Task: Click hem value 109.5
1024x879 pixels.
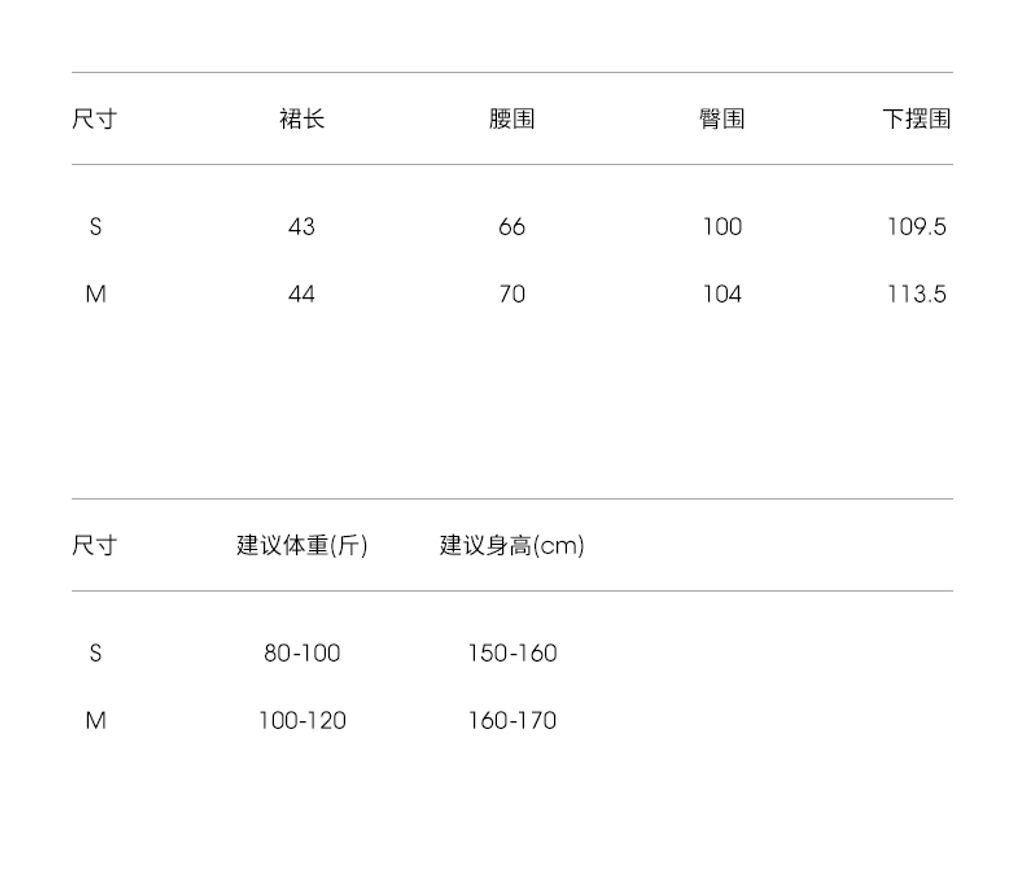Action: tap(916, 227)
